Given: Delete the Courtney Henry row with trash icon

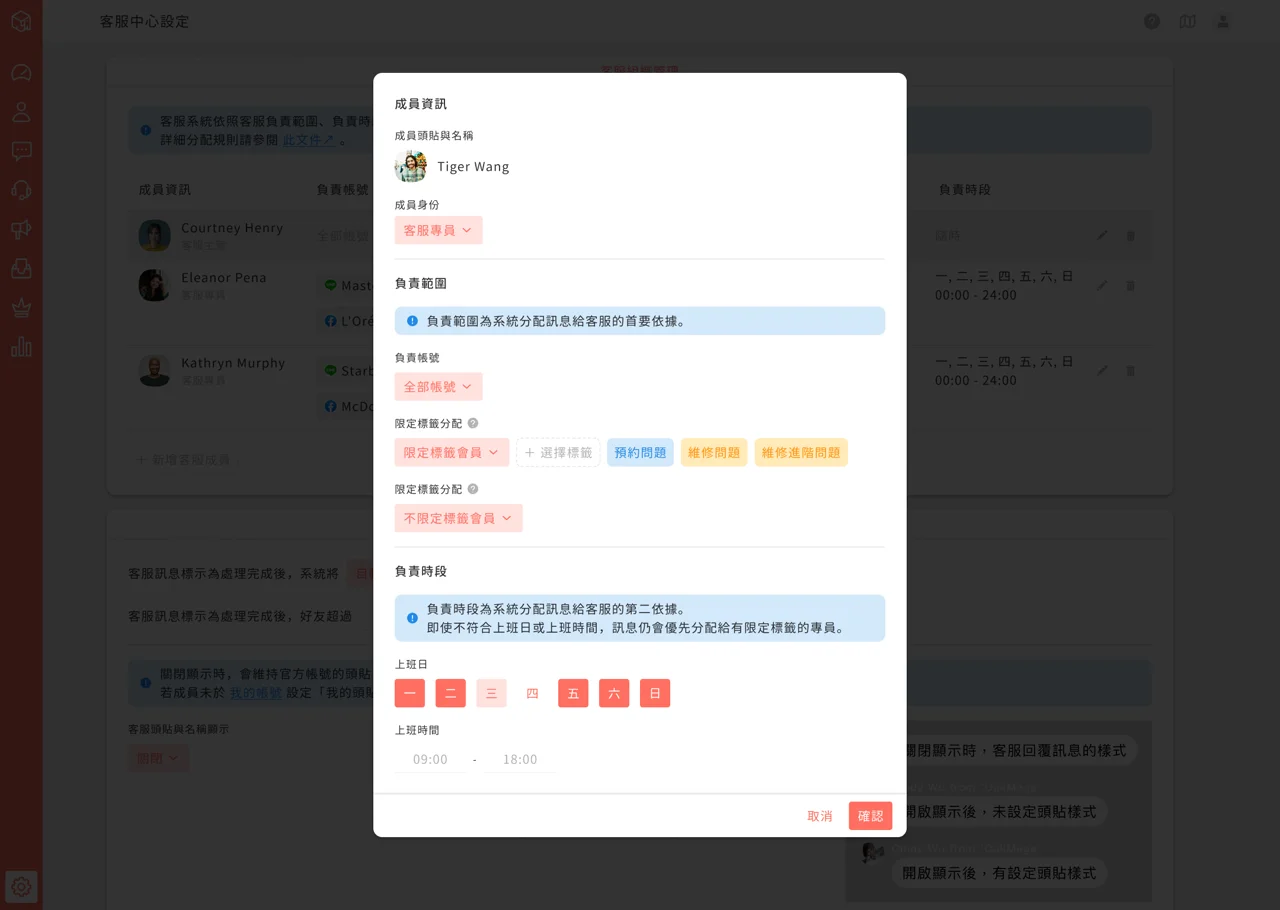Looking at the screenshot, I should coord(1130,235).
